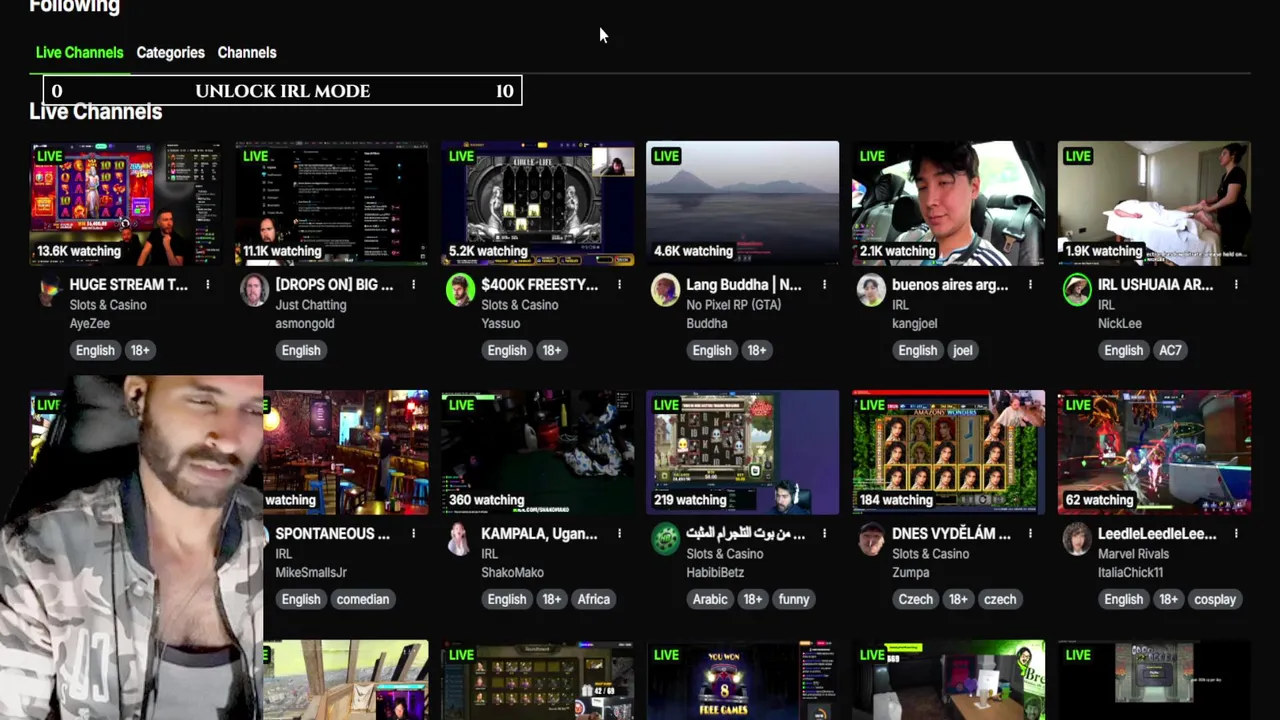Viewport: 1280px width, 720px height.
Task: Open ItaliaChick11's Marvel Rivals thumbnail
Action: click(1155, 452)
